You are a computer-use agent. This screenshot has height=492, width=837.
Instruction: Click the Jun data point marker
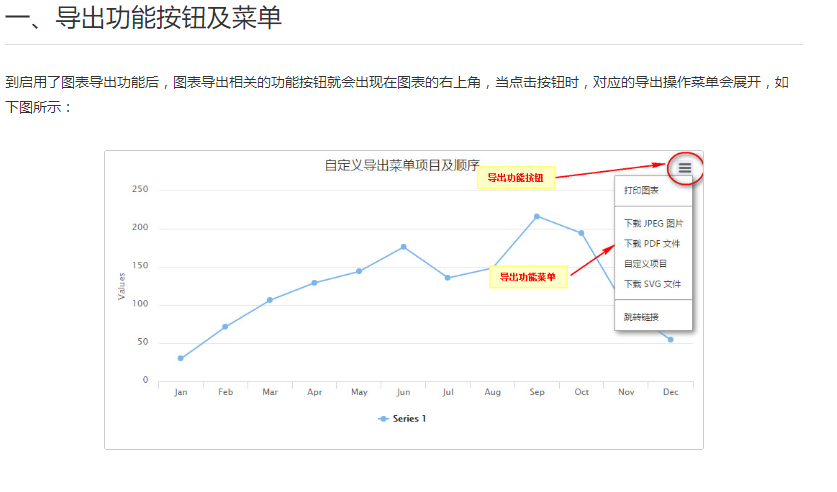point(404,247)
